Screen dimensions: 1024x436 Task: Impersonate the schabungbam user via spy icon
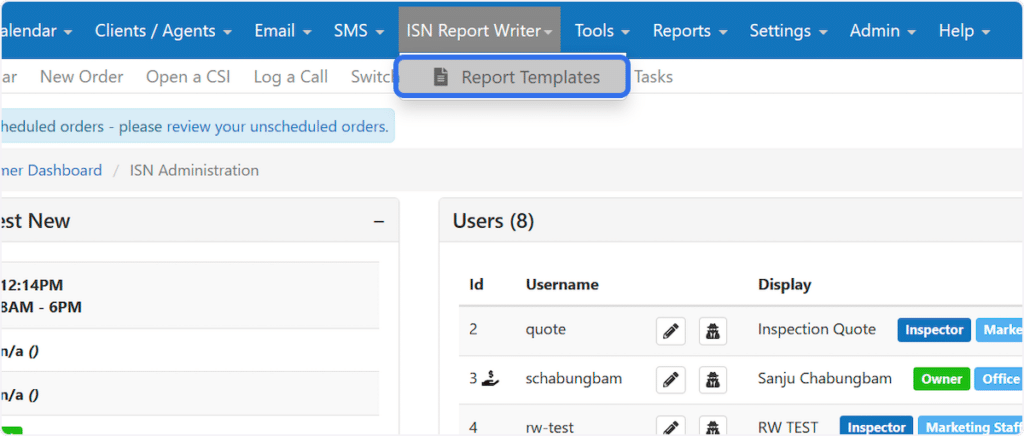tap(711, 379)
